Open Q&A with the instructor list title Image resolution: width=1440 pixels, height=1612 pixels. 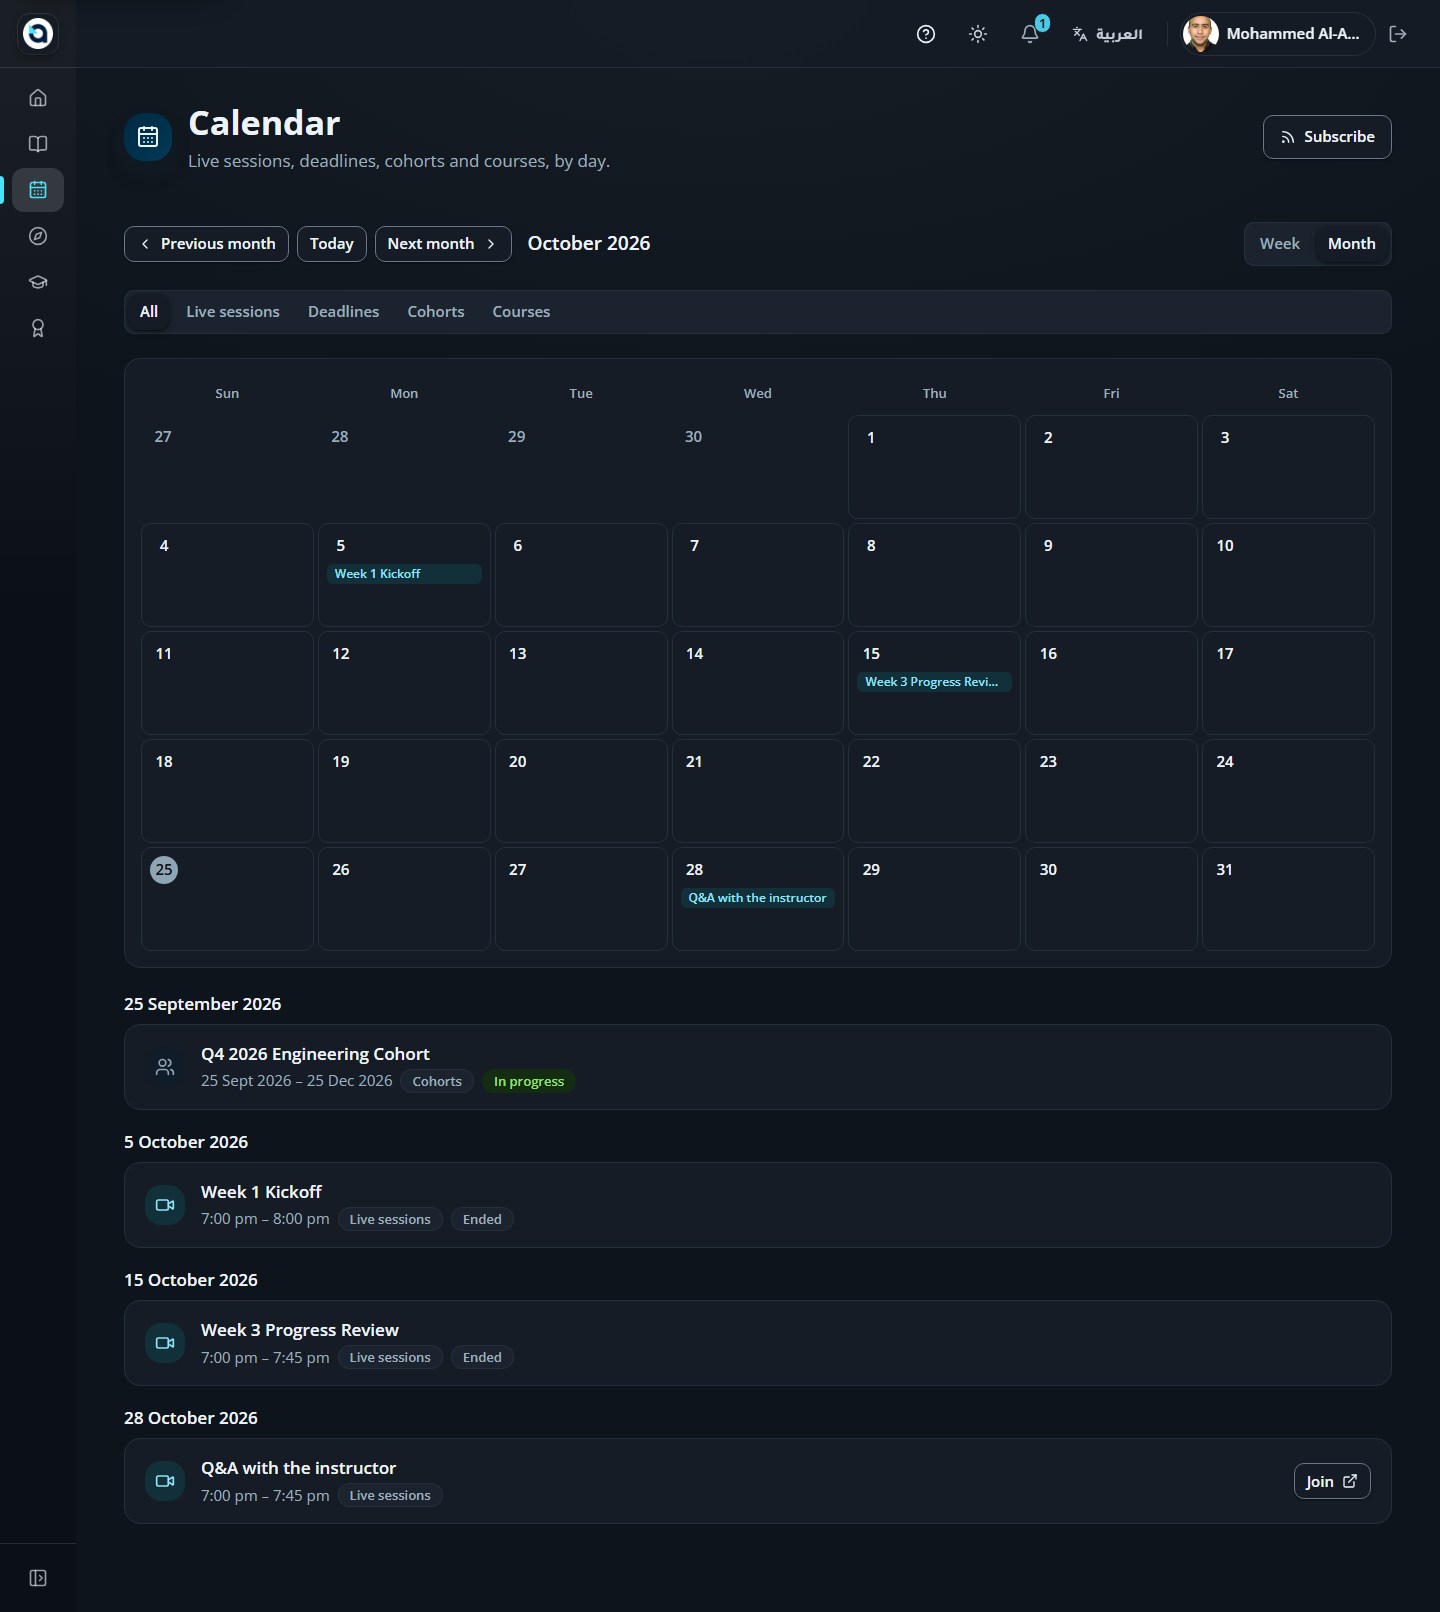click(298, 1468)
